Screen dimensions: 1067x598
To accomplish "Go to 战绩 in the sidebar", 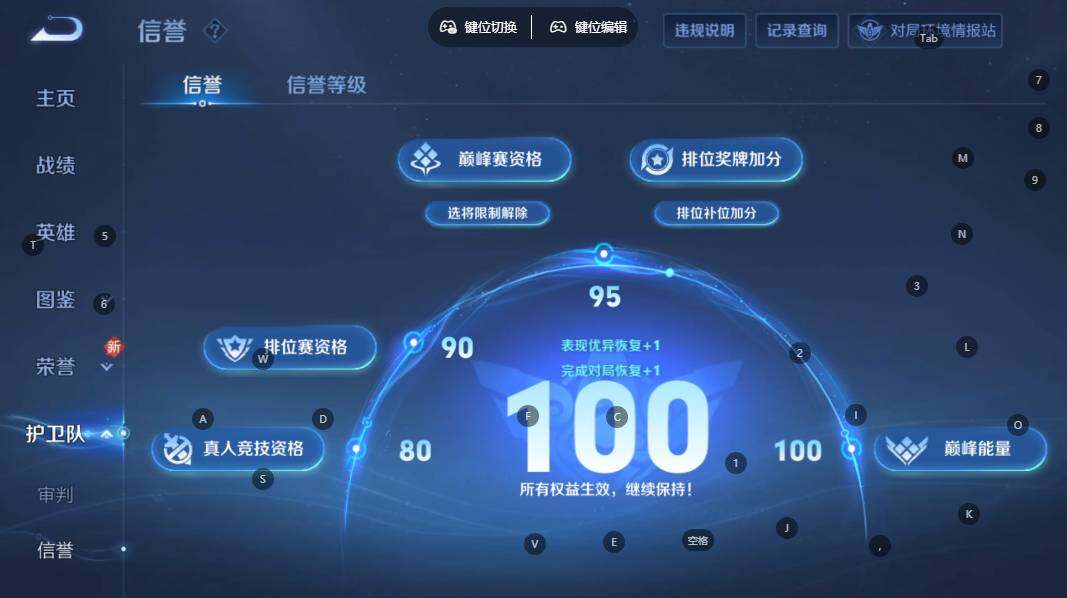I will point(56,165).
